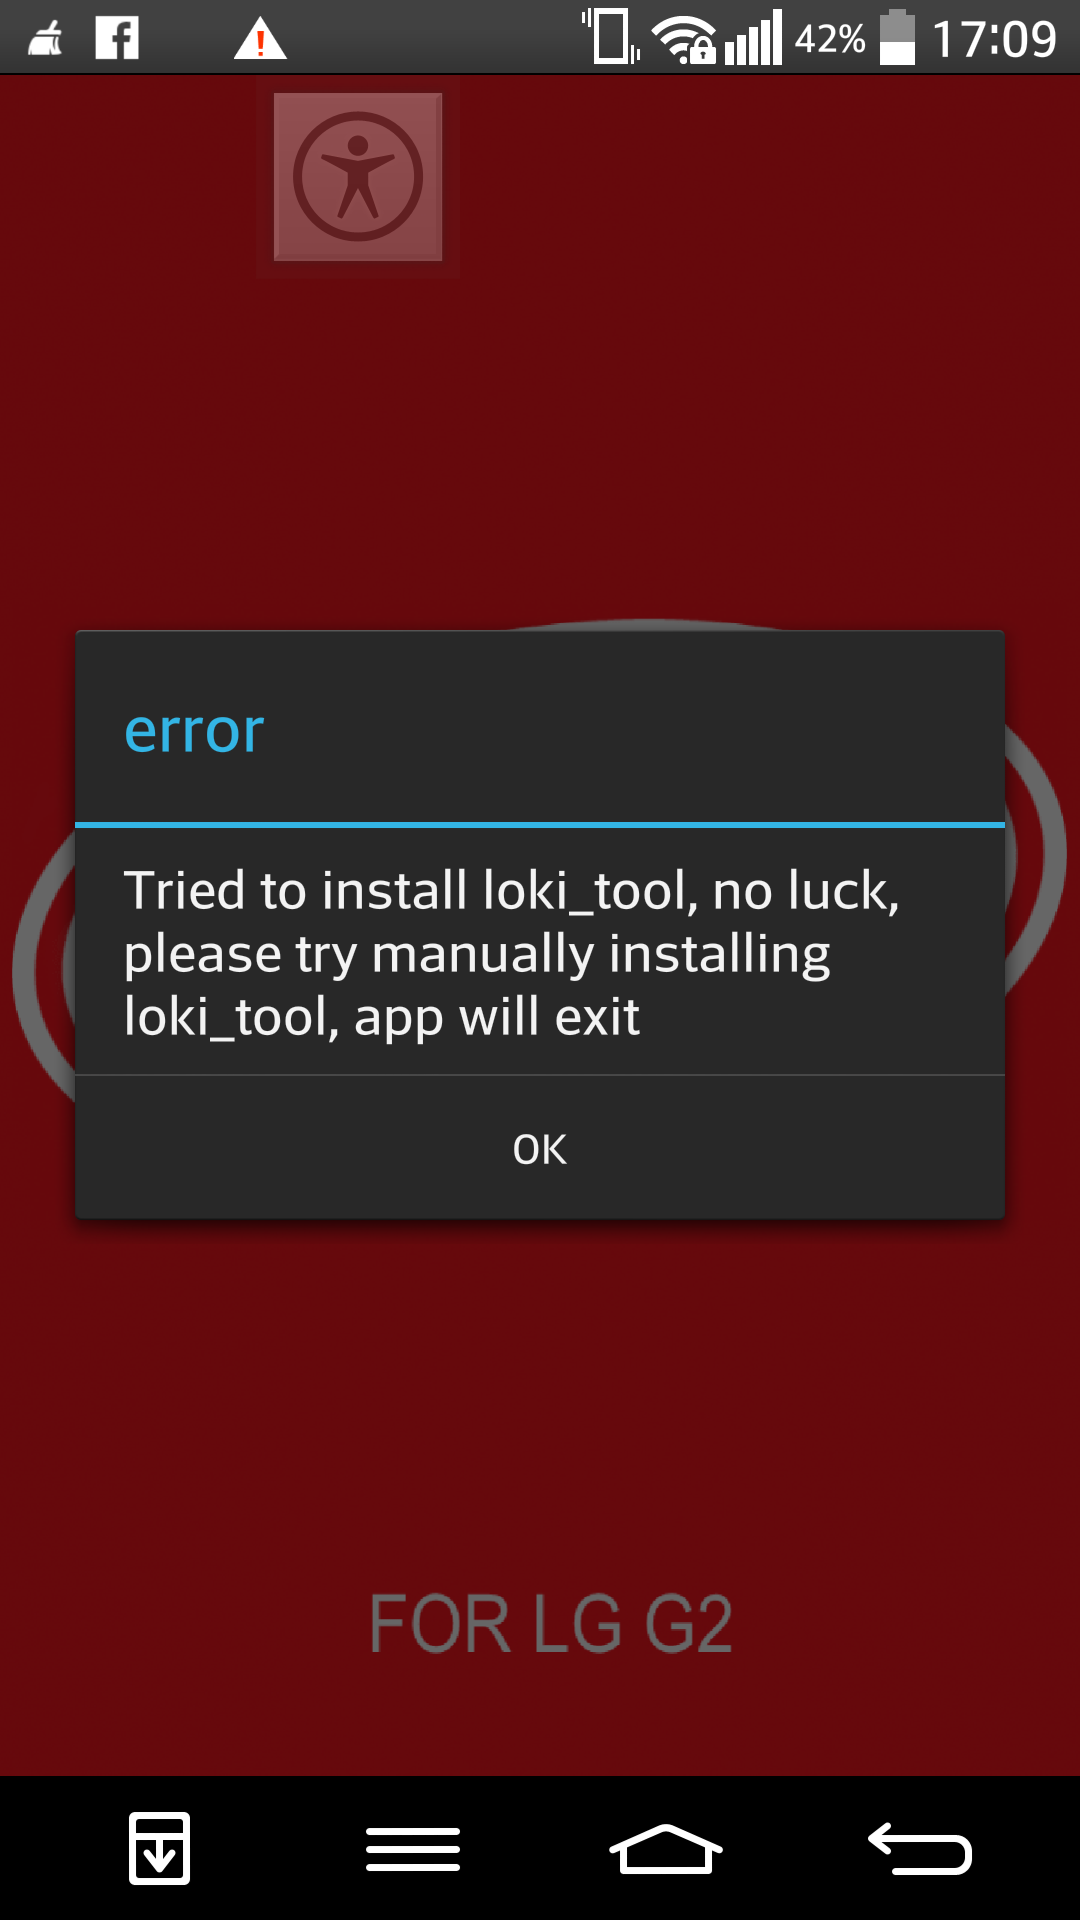
Task: Tap the Back navigation button
Action: coord(920,1848)
